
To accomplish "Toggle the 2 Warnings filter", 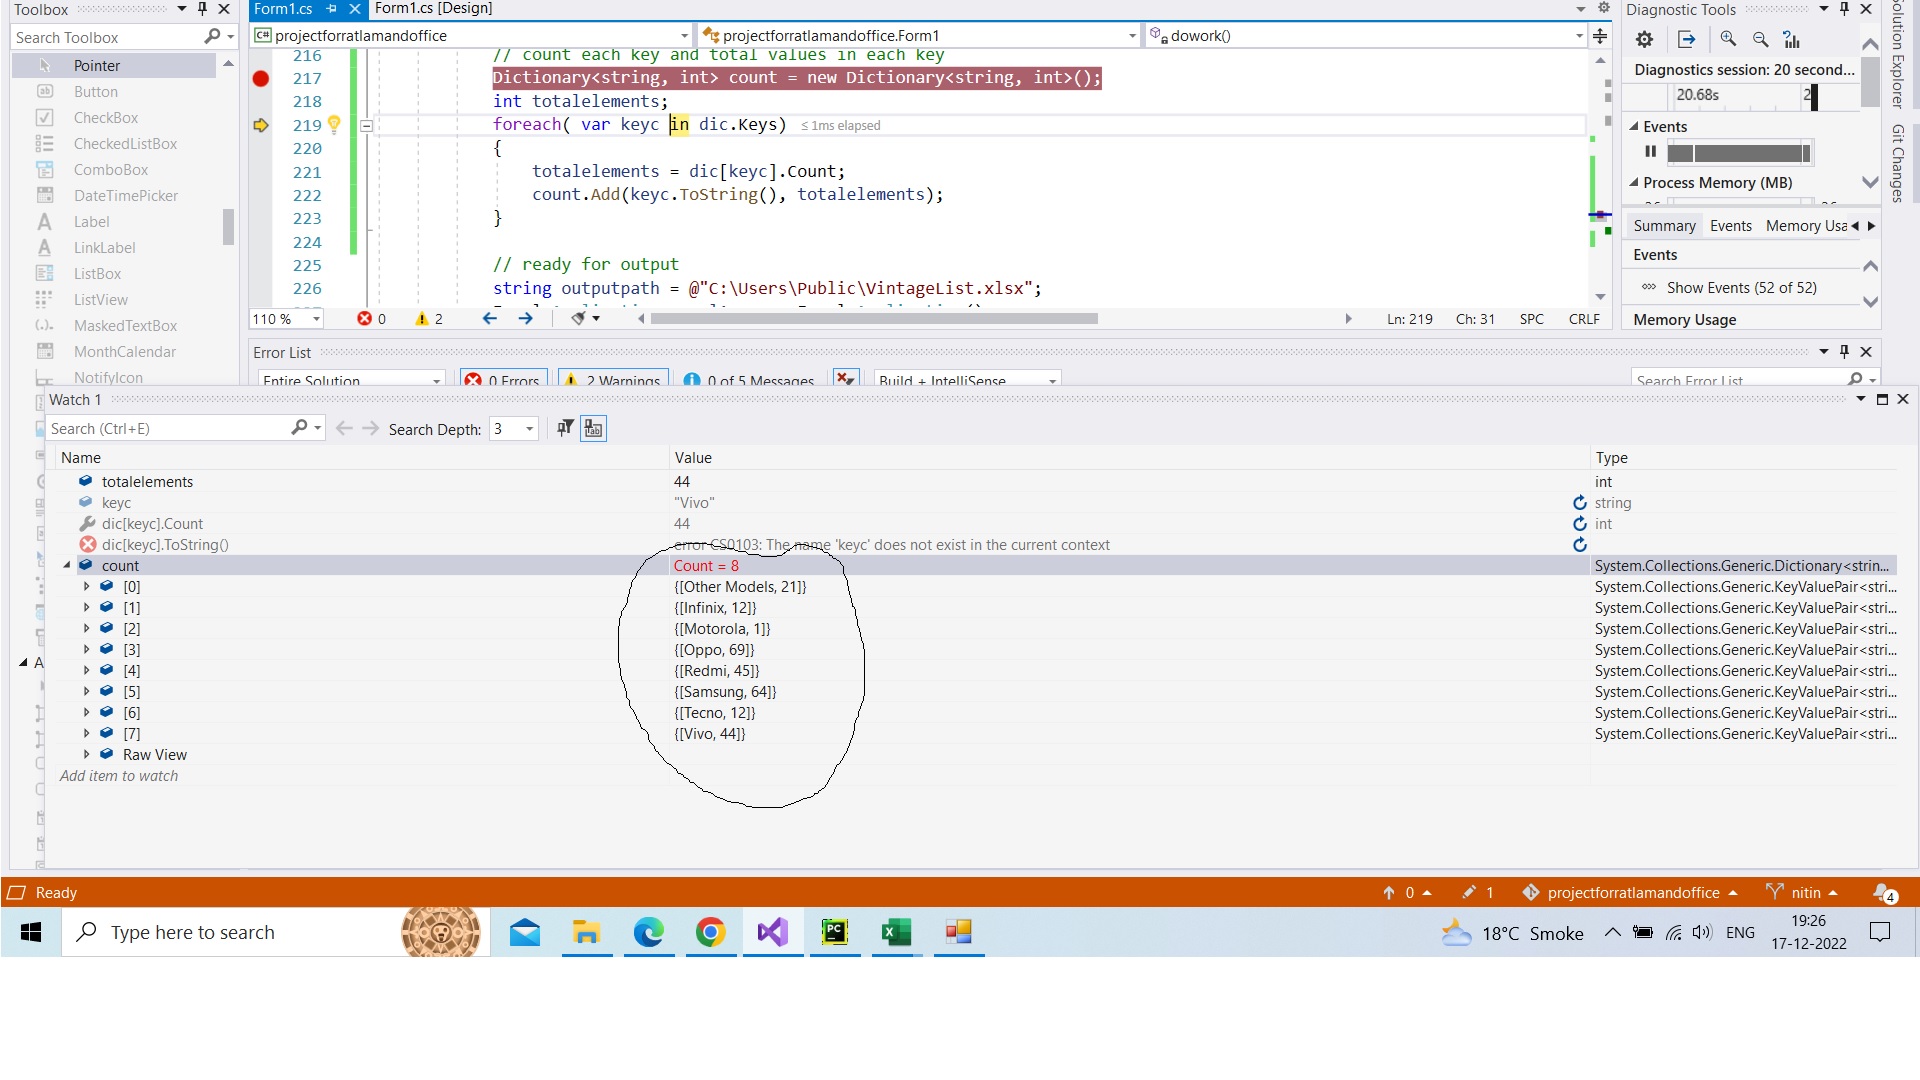I will 612,381.
